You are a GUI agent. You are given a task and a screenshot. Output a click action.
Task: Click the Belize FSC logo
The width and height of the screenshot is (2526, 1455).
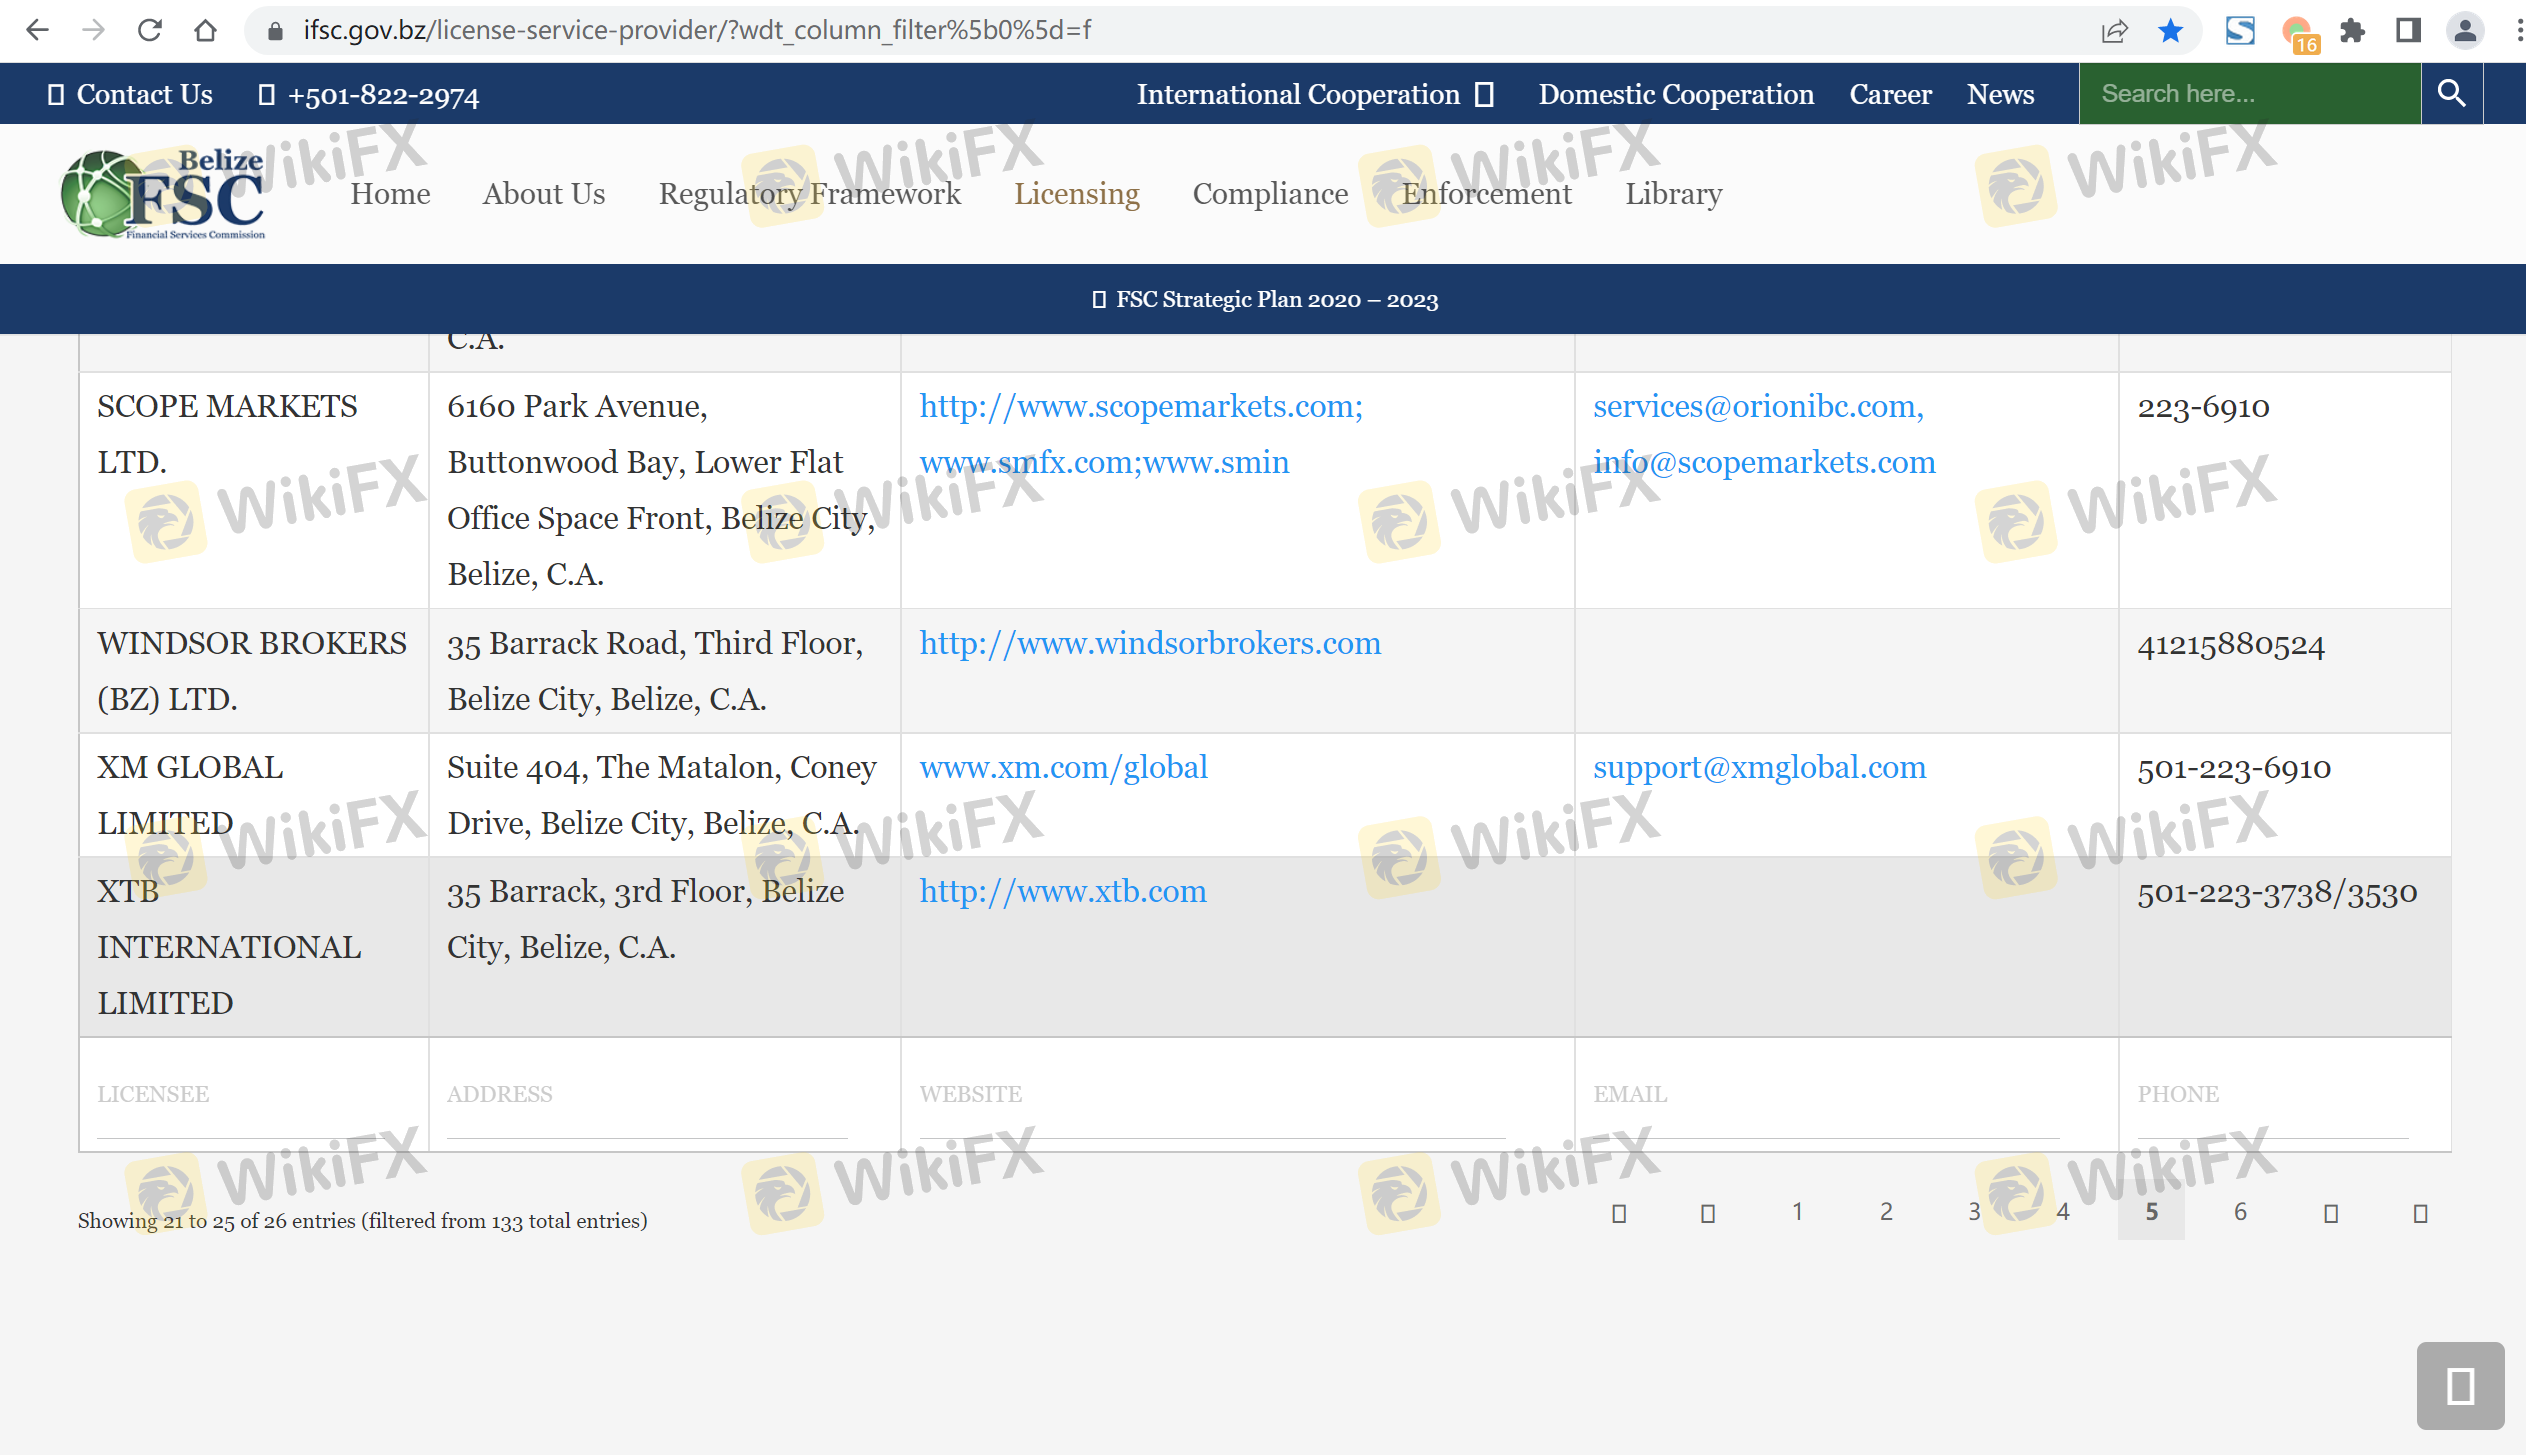[163, 194]
